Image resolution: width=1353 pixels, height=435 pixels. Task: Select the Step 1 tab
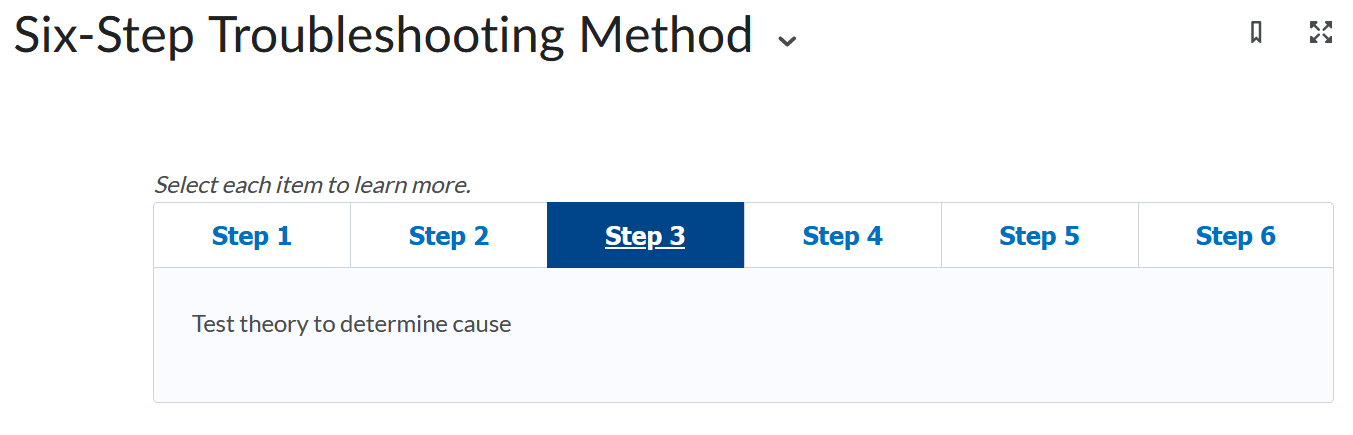251,236
